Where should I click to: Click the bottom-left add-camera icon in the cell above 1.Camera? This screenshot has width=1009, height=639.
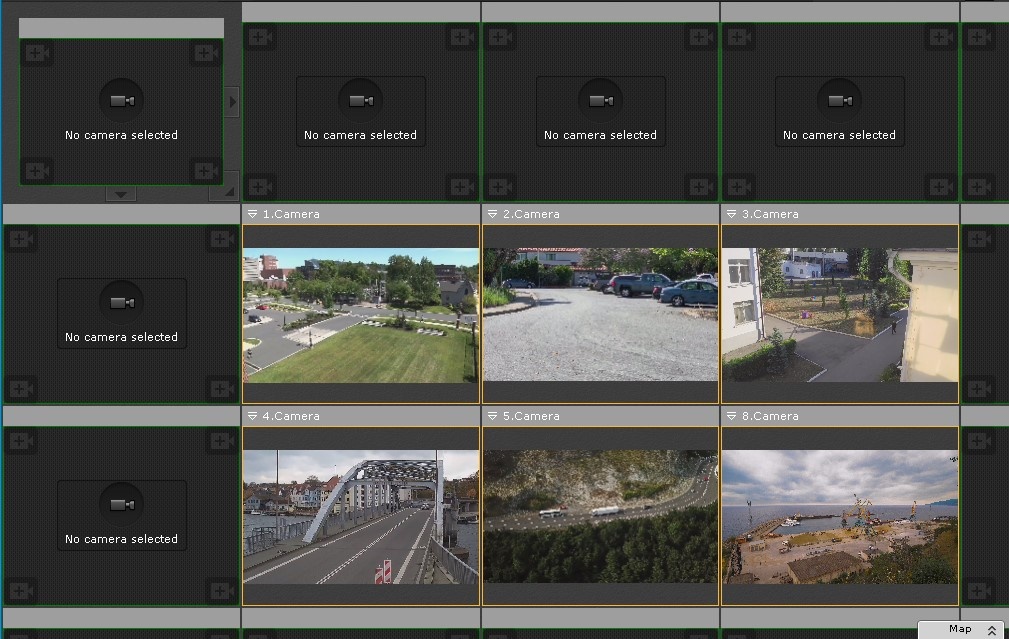coord(259,186)
